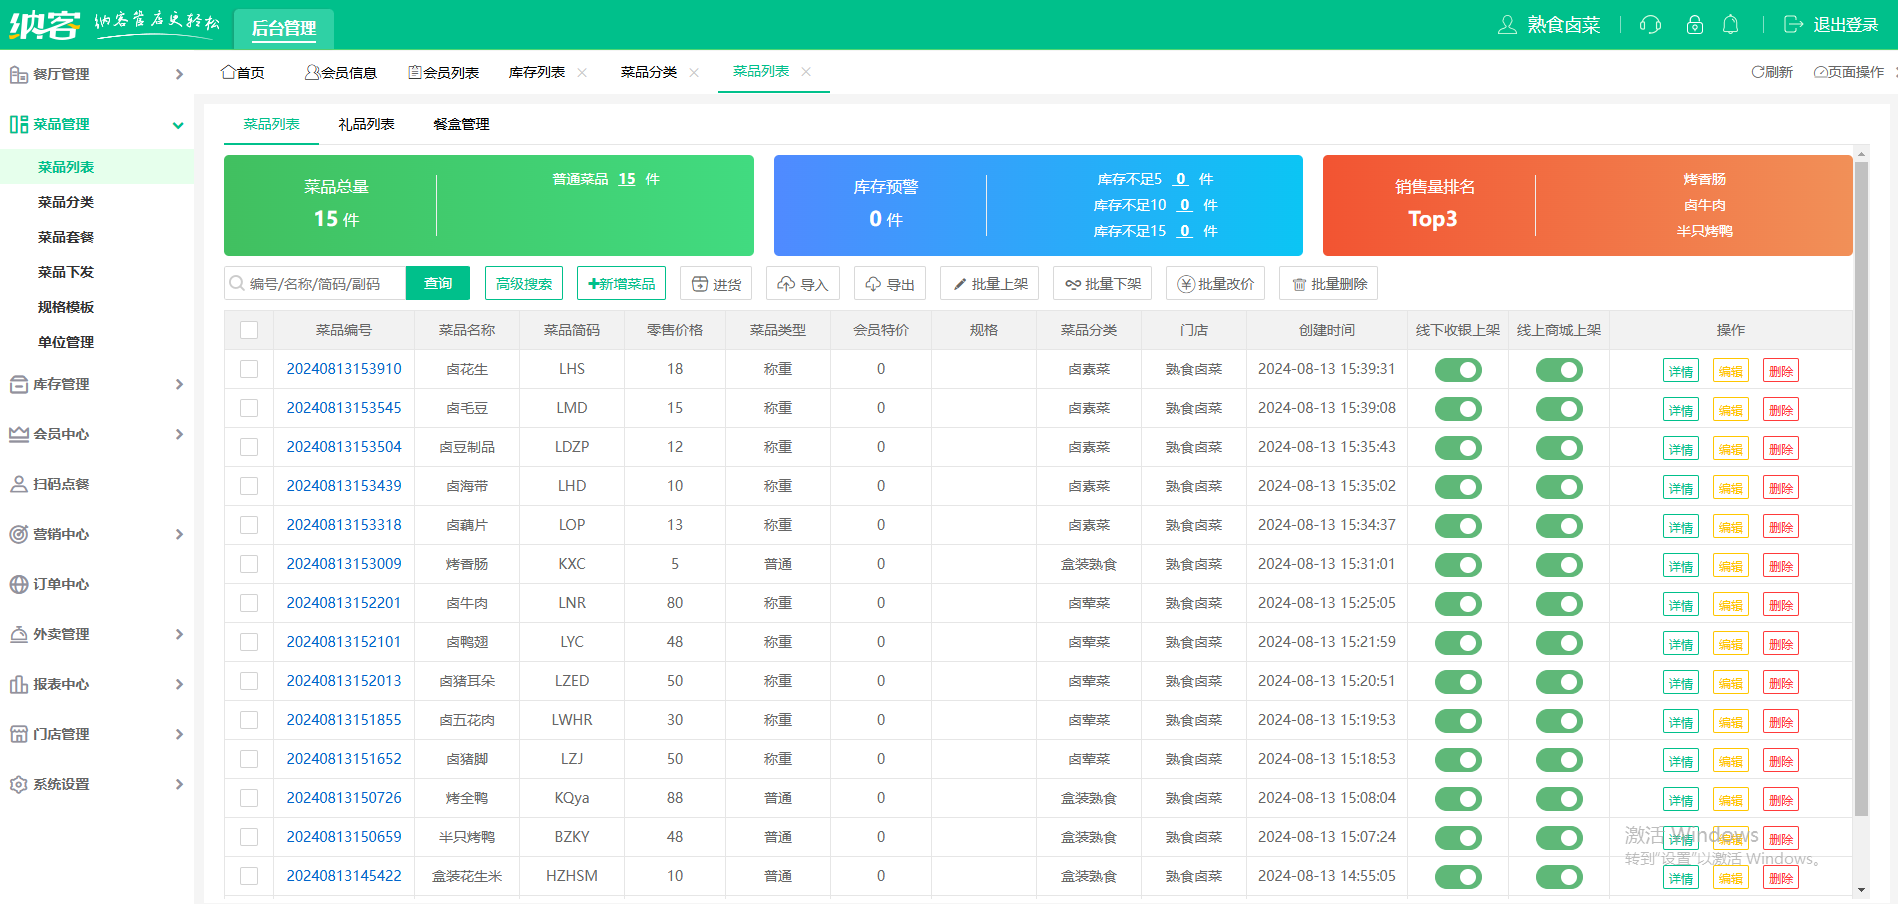Open 扫码点餐 from the sidebar
Image resolution: width=1898 pixels, height=904 pixels.
(61, 484)
